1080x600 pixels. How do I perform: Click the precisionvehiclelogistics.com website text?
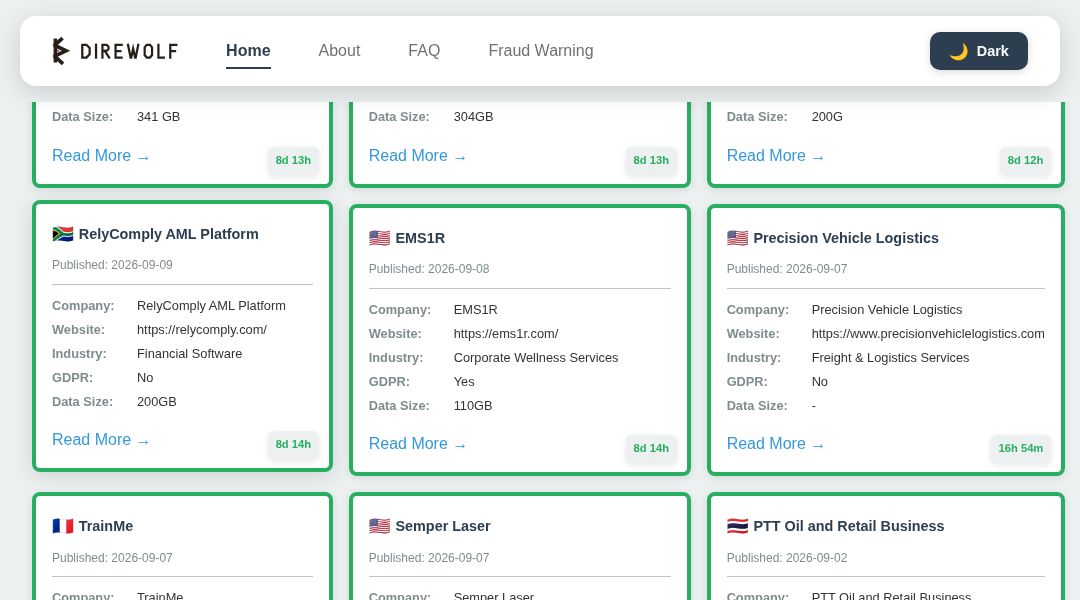(928, 334)
